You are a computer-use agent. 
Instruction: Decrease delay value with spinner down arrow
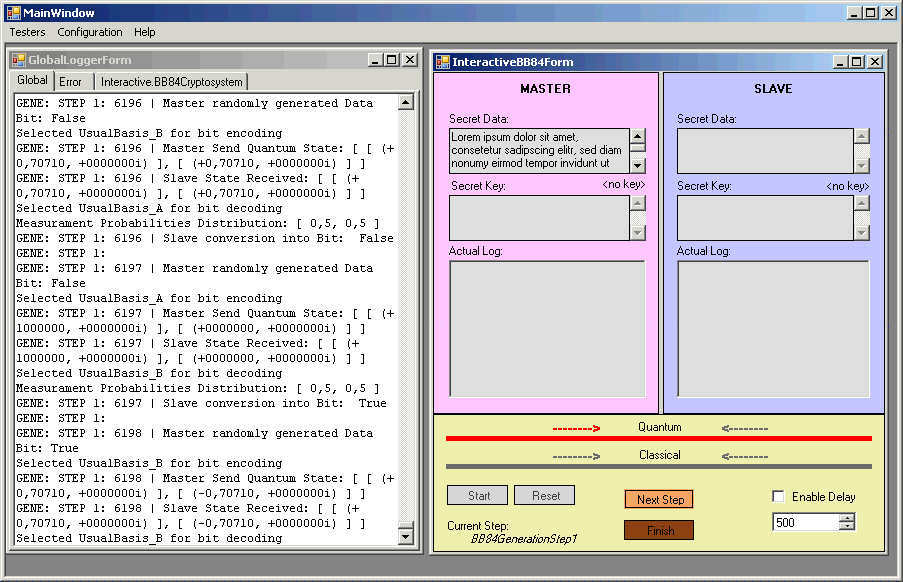coord(847,526)
